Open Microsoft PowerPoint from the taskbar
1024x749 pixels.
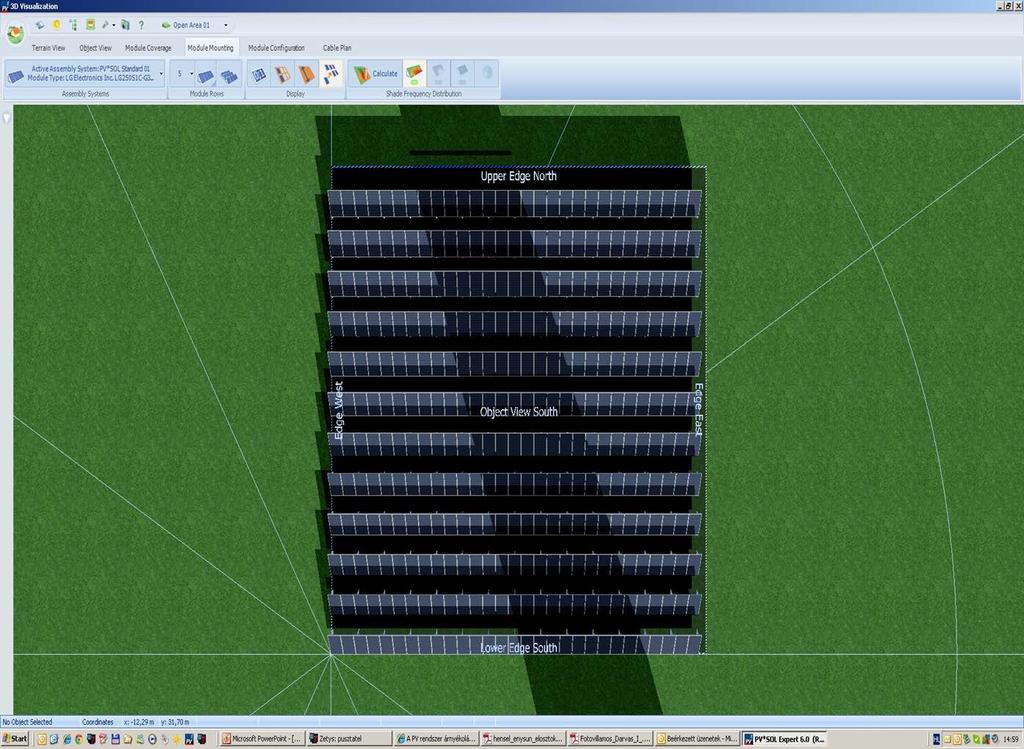click(x=261, y=739)
